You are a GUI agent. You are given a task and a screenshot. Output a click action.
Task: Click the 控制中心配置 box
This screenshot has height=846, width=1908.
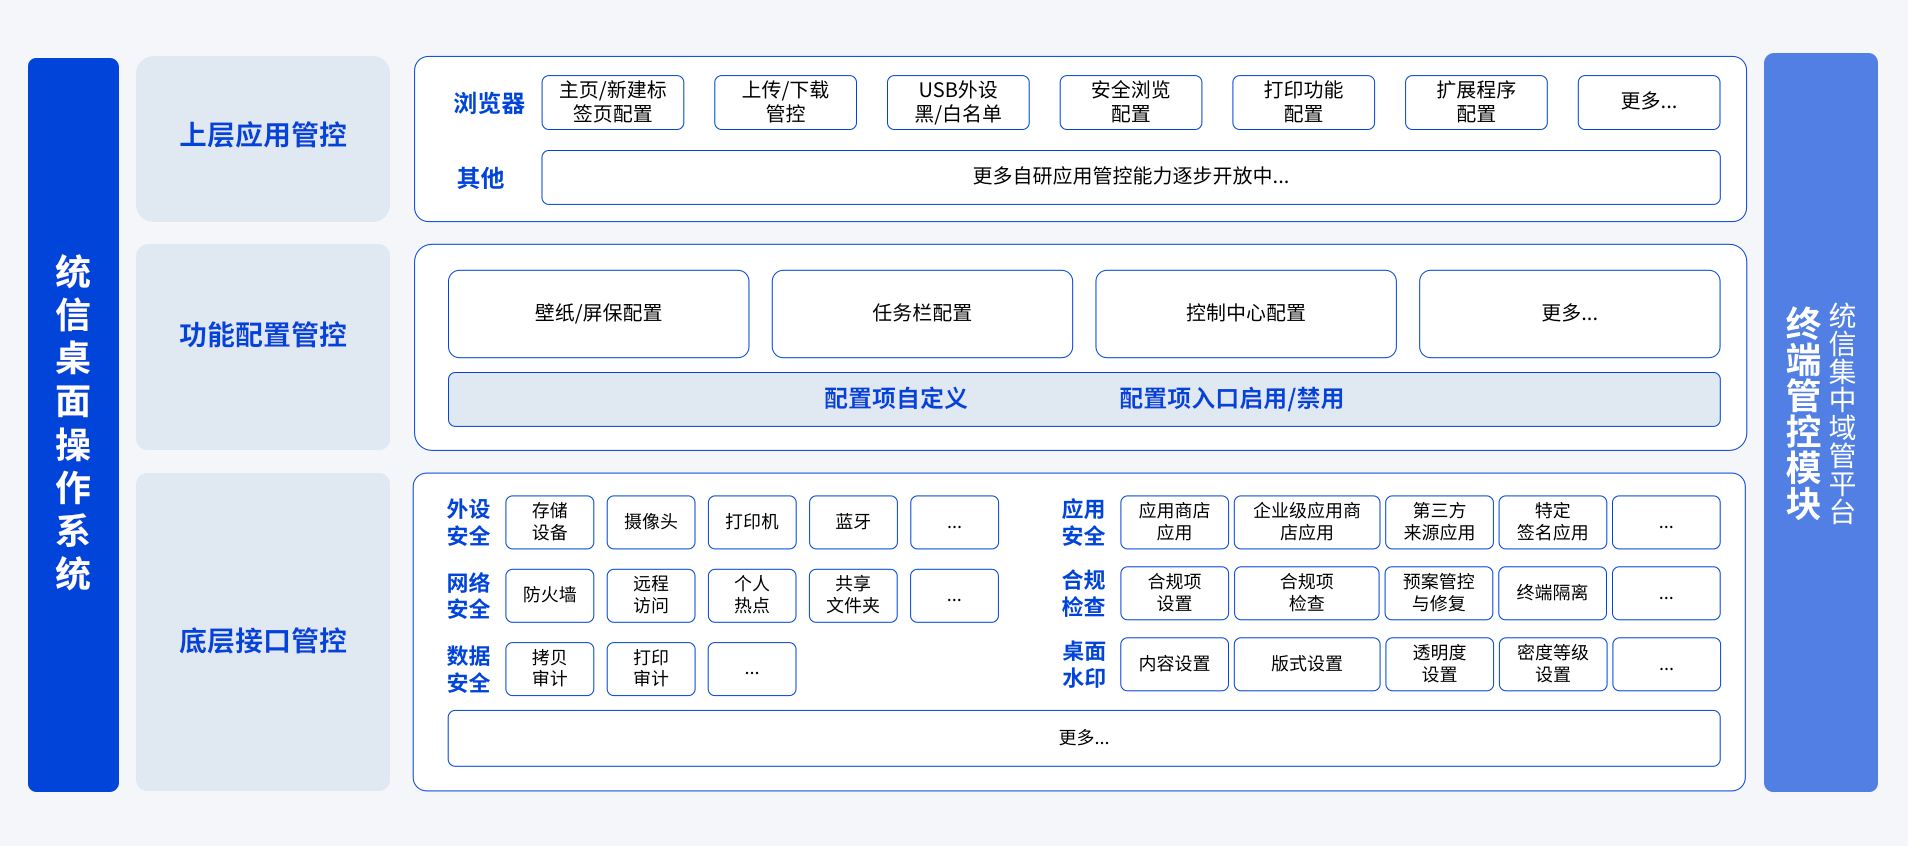click(1246, 313)
